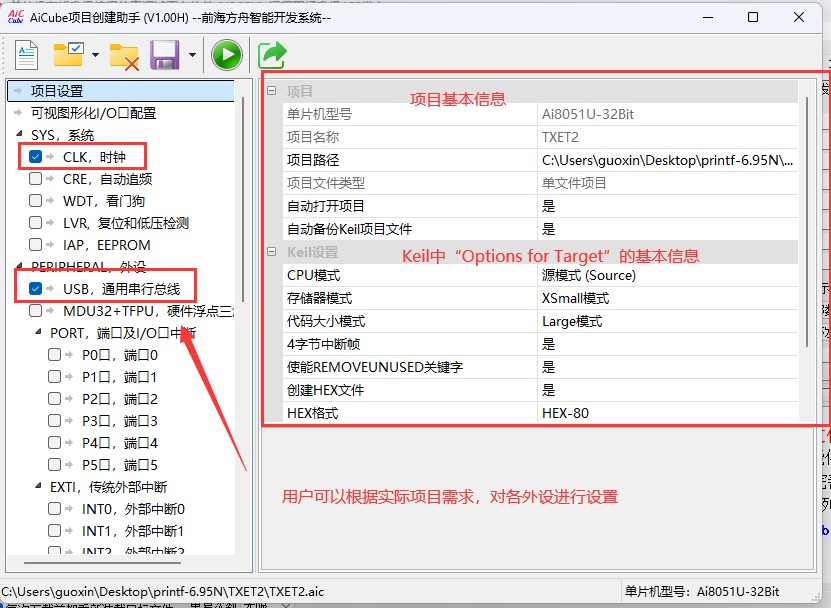Enable the P4口，端口4 checkbox
The width and height of the screenshot is (831, 608).
coord(55,443)
